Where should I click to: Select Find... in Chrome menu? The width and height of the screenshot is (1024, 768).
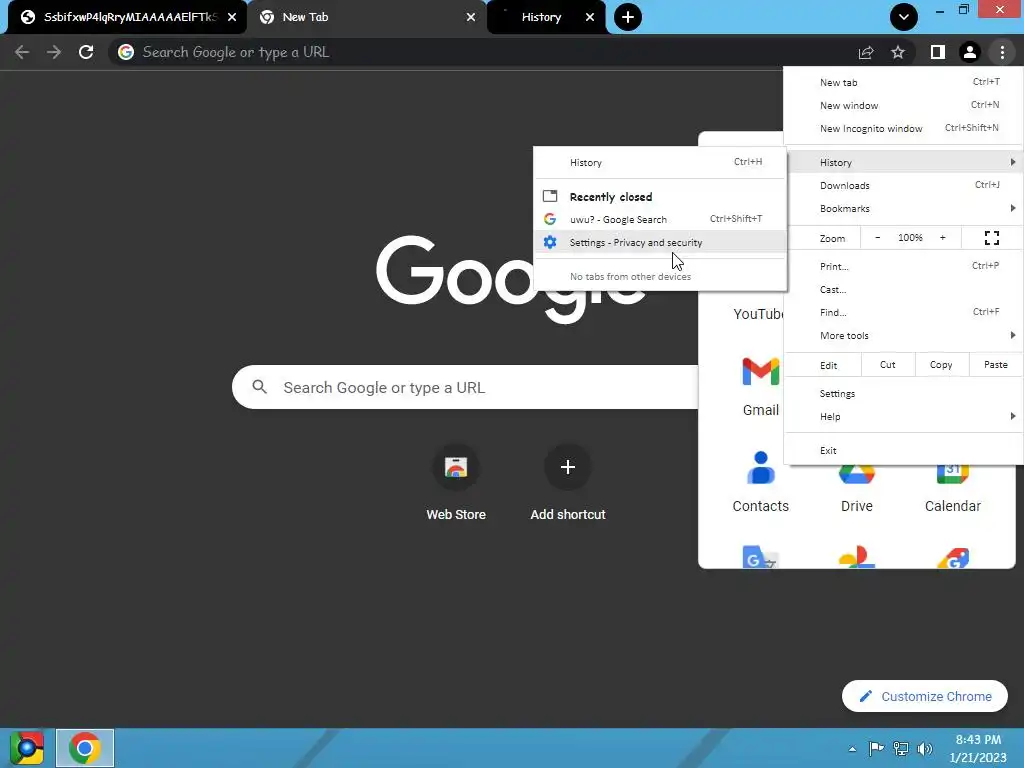pos(903,312)
